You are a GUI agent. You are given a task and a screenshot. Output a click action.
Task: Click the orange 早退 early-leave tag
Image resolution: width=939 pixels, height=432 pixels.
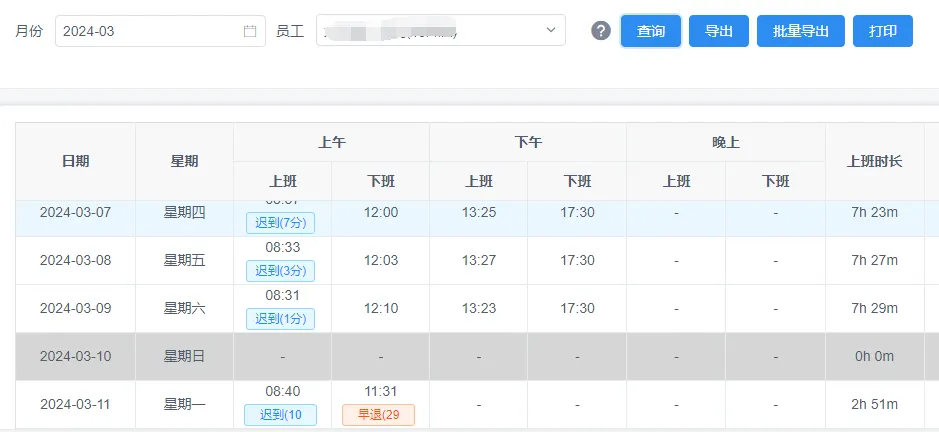pos(378,414)
